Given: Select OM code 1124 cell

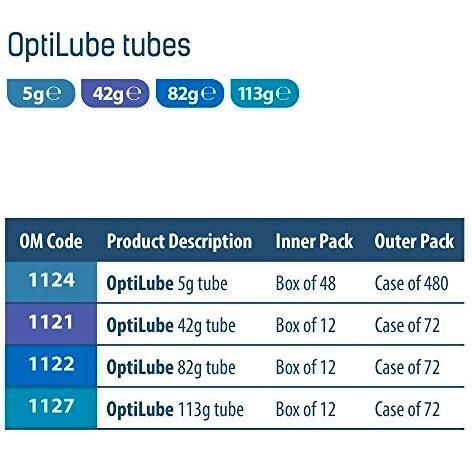Looking at the screenshot, I should [x=51, y=282].
